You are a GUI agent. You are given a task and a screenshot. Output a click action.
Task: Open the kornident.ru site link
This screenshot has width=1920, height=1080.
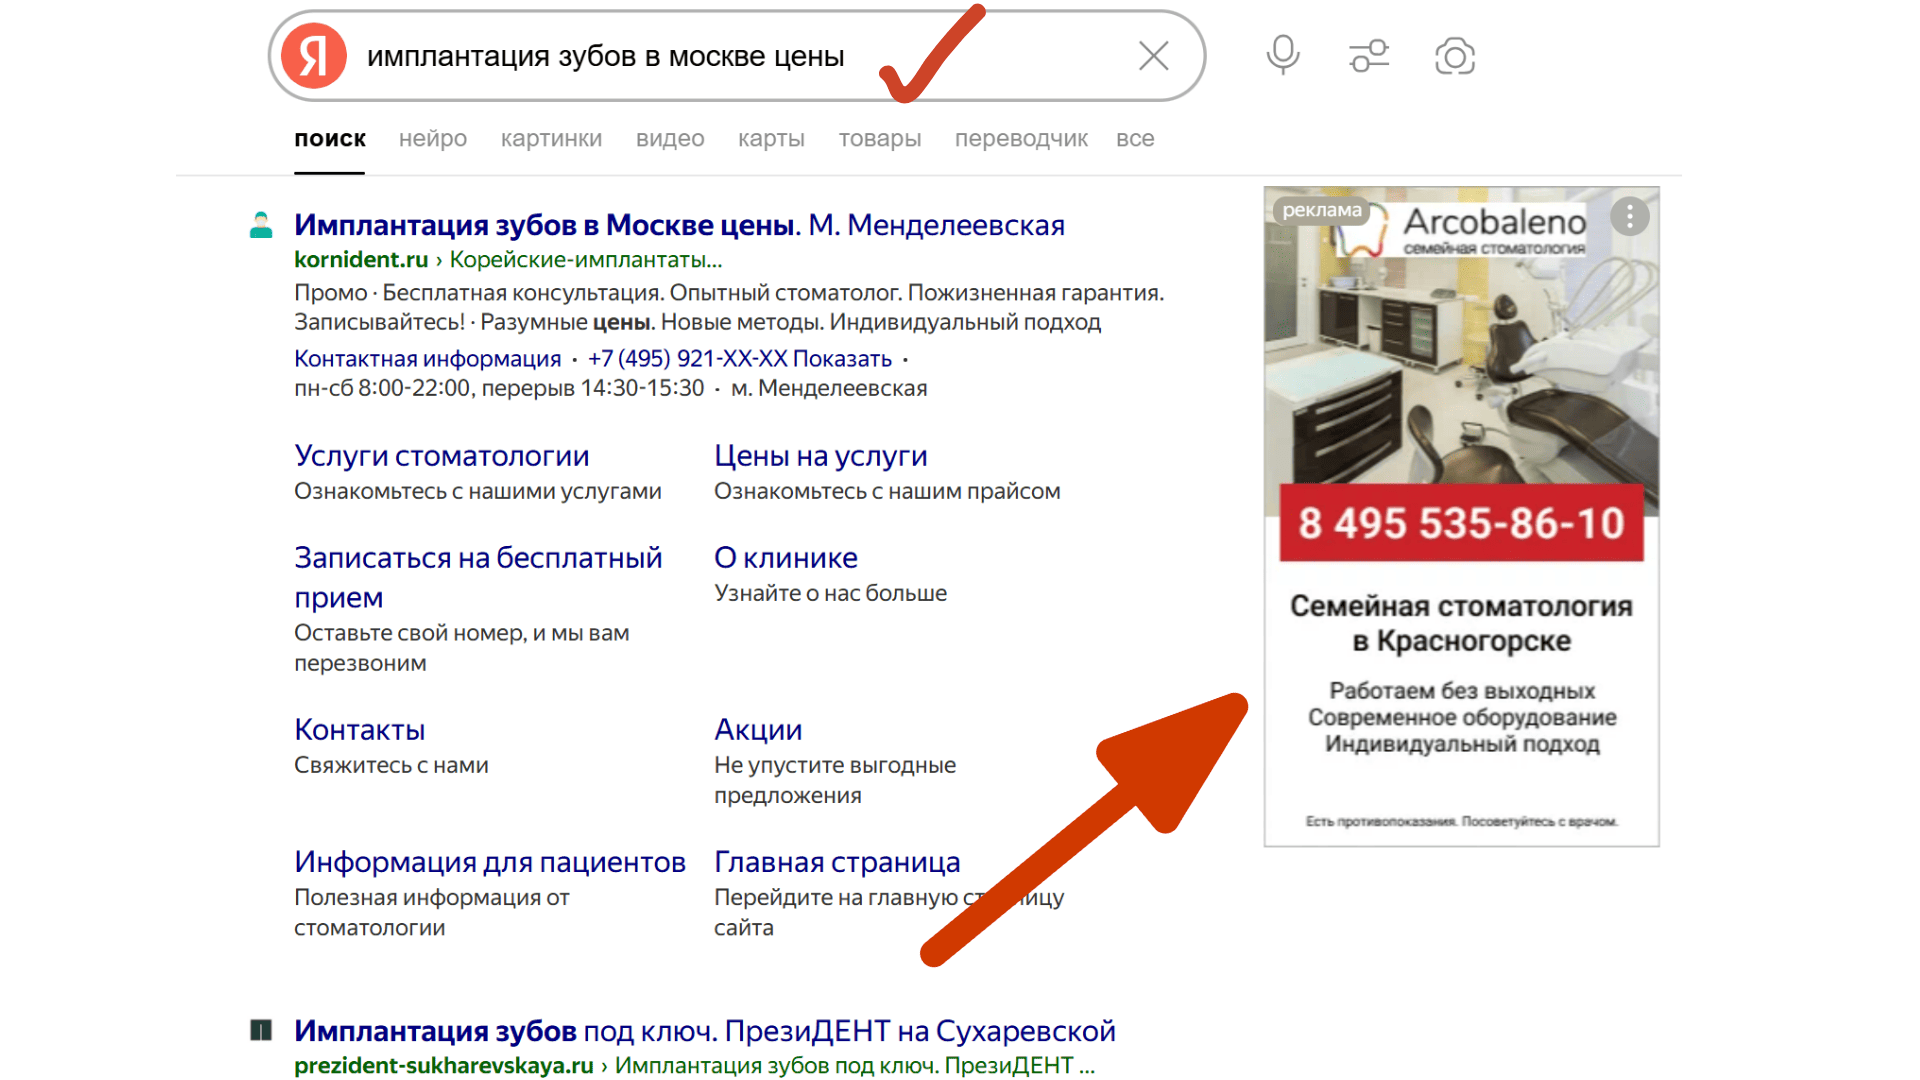point(361,260)
